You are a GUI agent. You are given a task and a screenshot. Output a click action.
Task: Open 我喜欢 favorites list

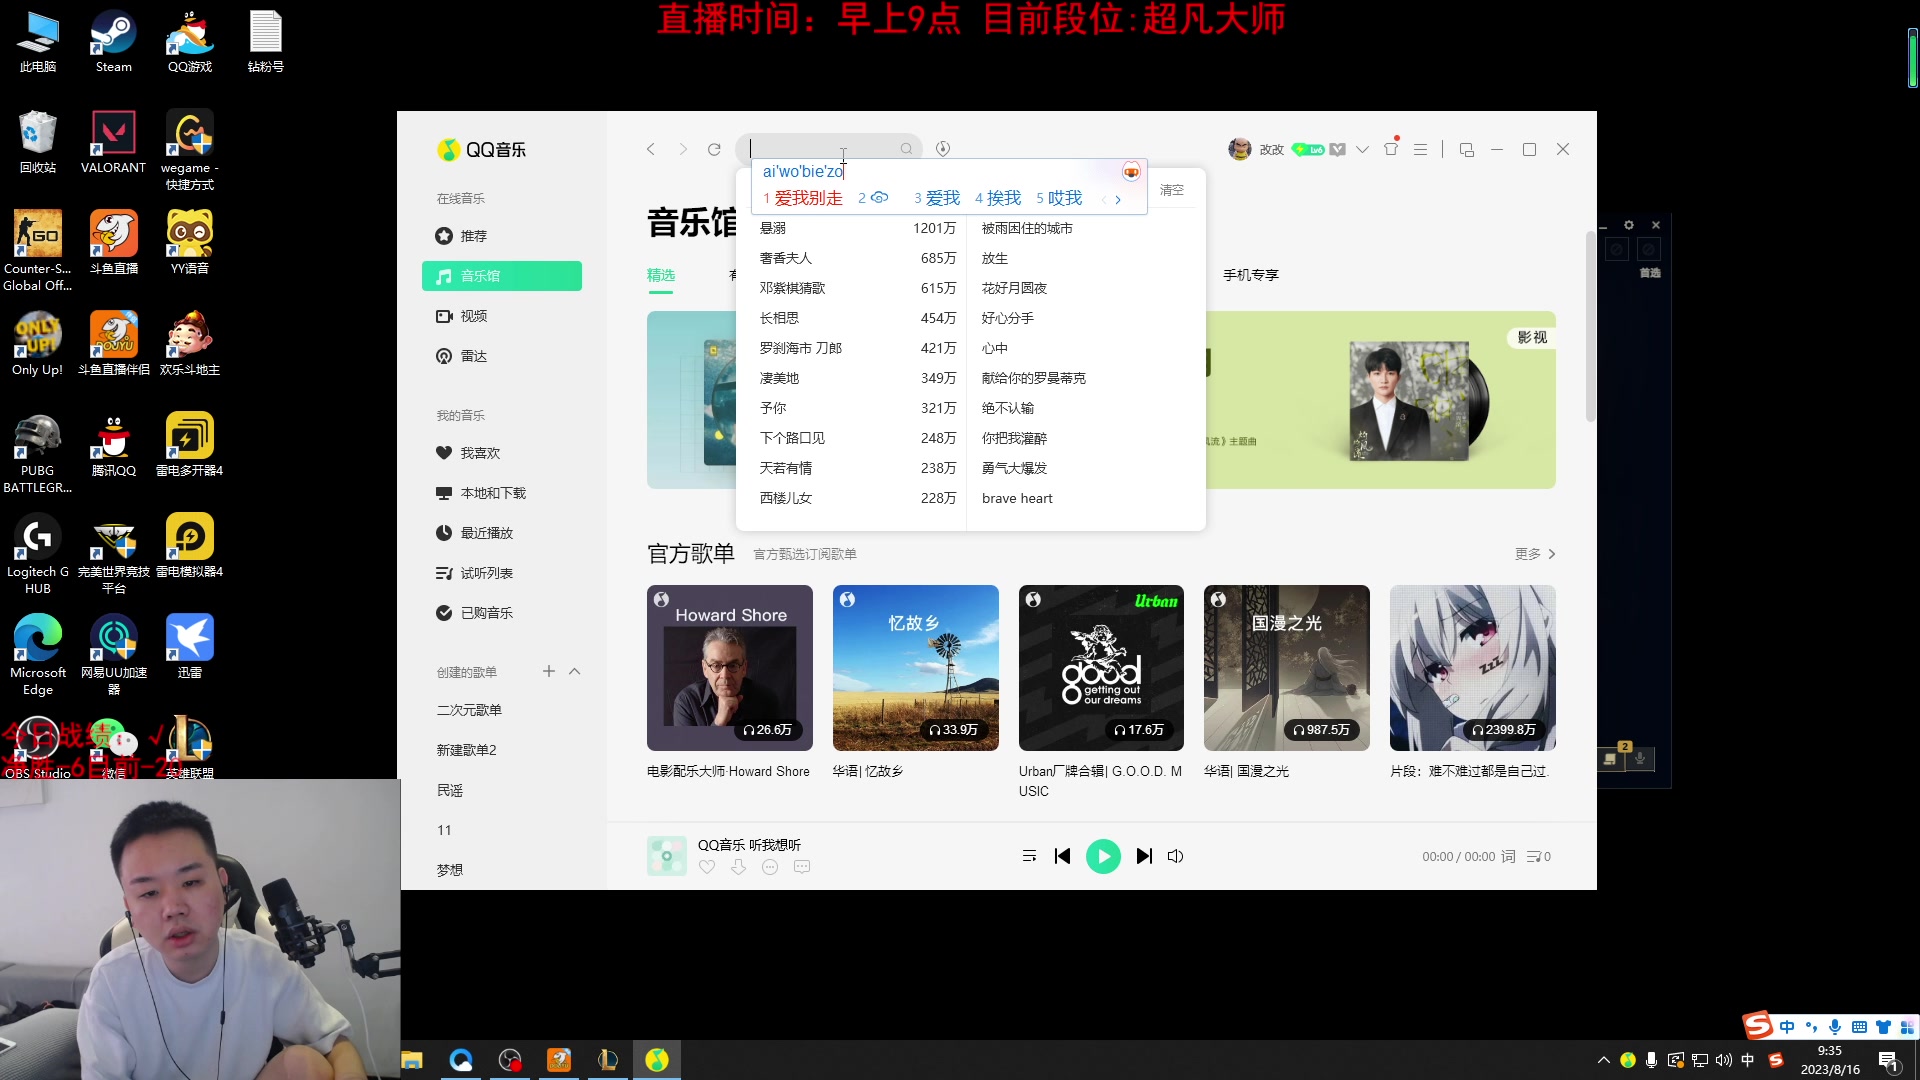coord(502,453)
